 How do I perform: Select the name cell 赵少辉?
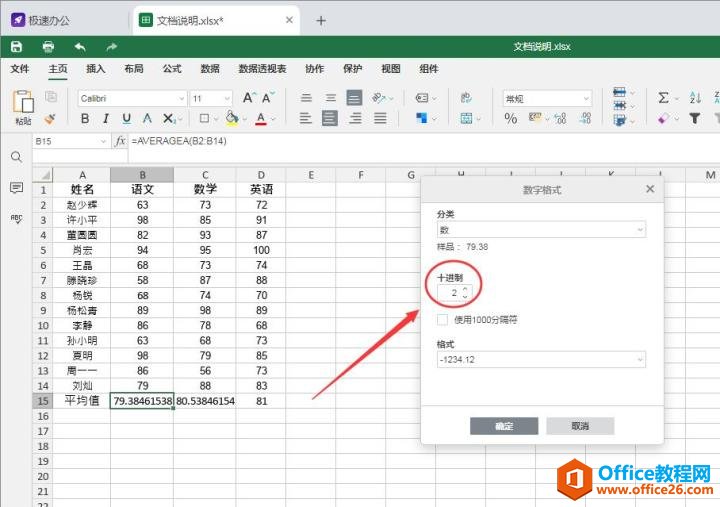point(82,205)
